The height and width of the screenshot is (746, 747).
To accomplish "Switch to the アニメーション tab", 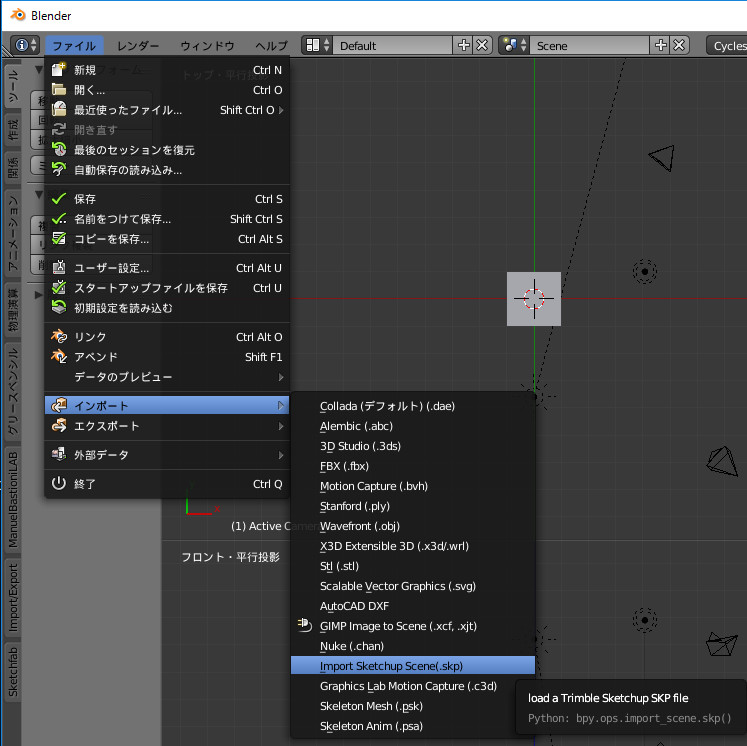I will point(12,233).
